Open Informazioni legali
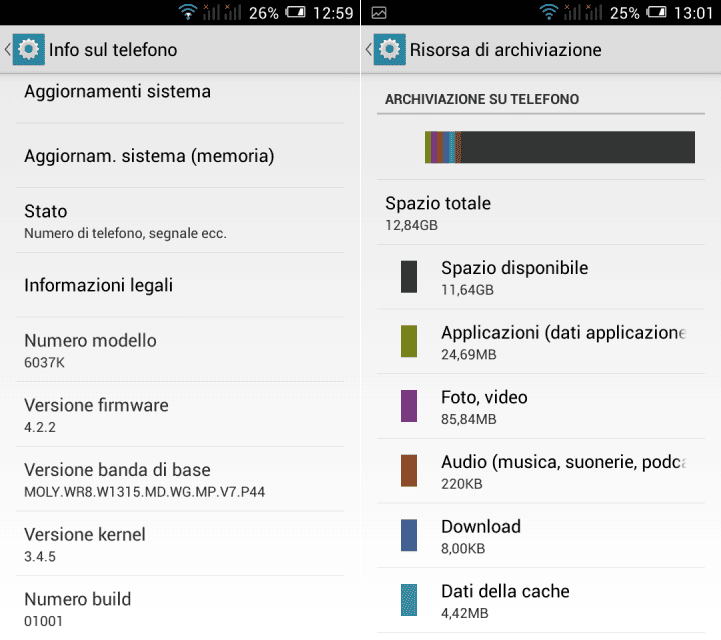The image size is (721, 640). (180, 285)
